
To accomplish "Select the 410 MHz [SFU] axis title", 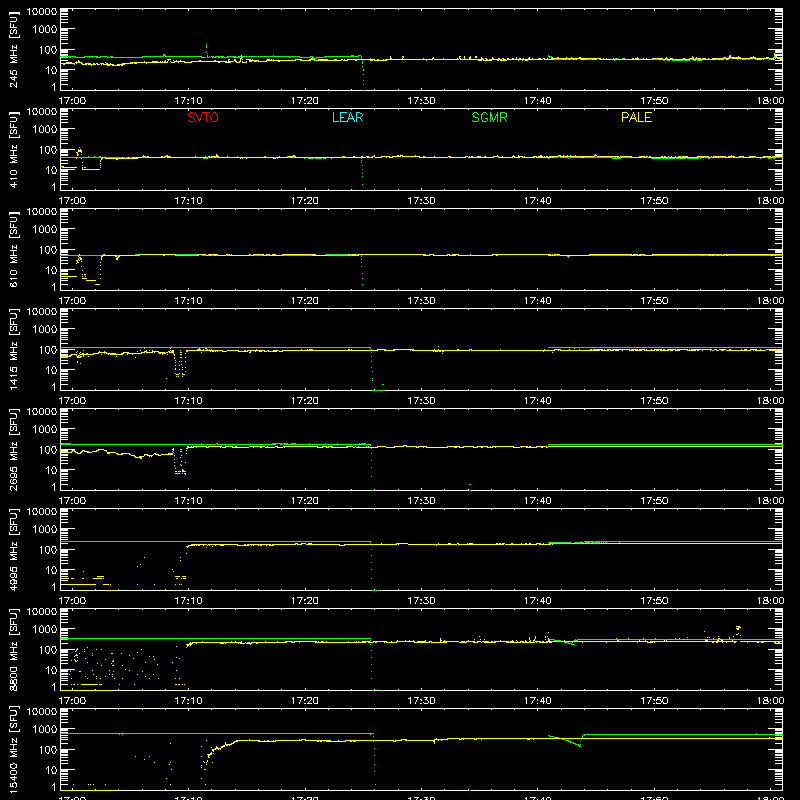I will 13,150.
